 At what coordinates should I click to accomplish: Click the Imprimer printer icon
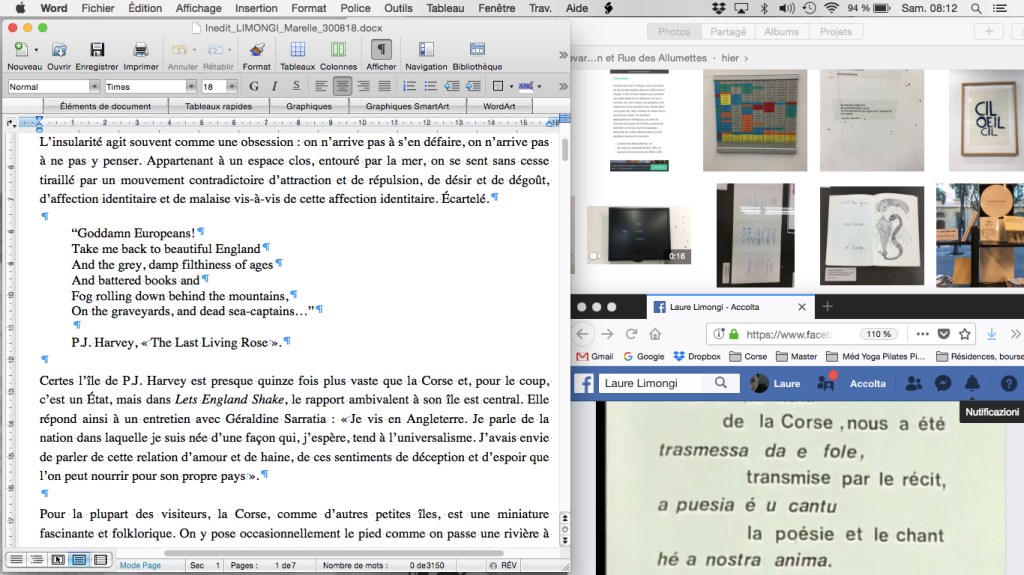(x=141, y=50)
